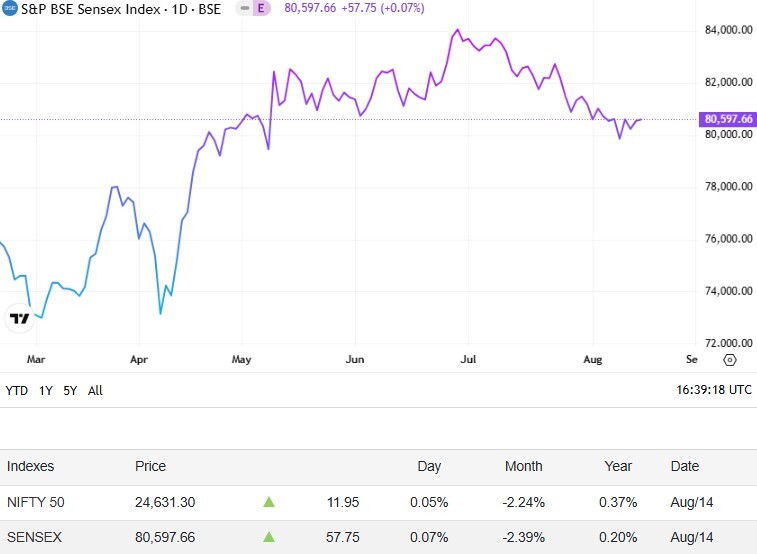Sort table by Year column header
Viewport: 757px width, 554px height.
pyautogui.click(x=618, y=466)
